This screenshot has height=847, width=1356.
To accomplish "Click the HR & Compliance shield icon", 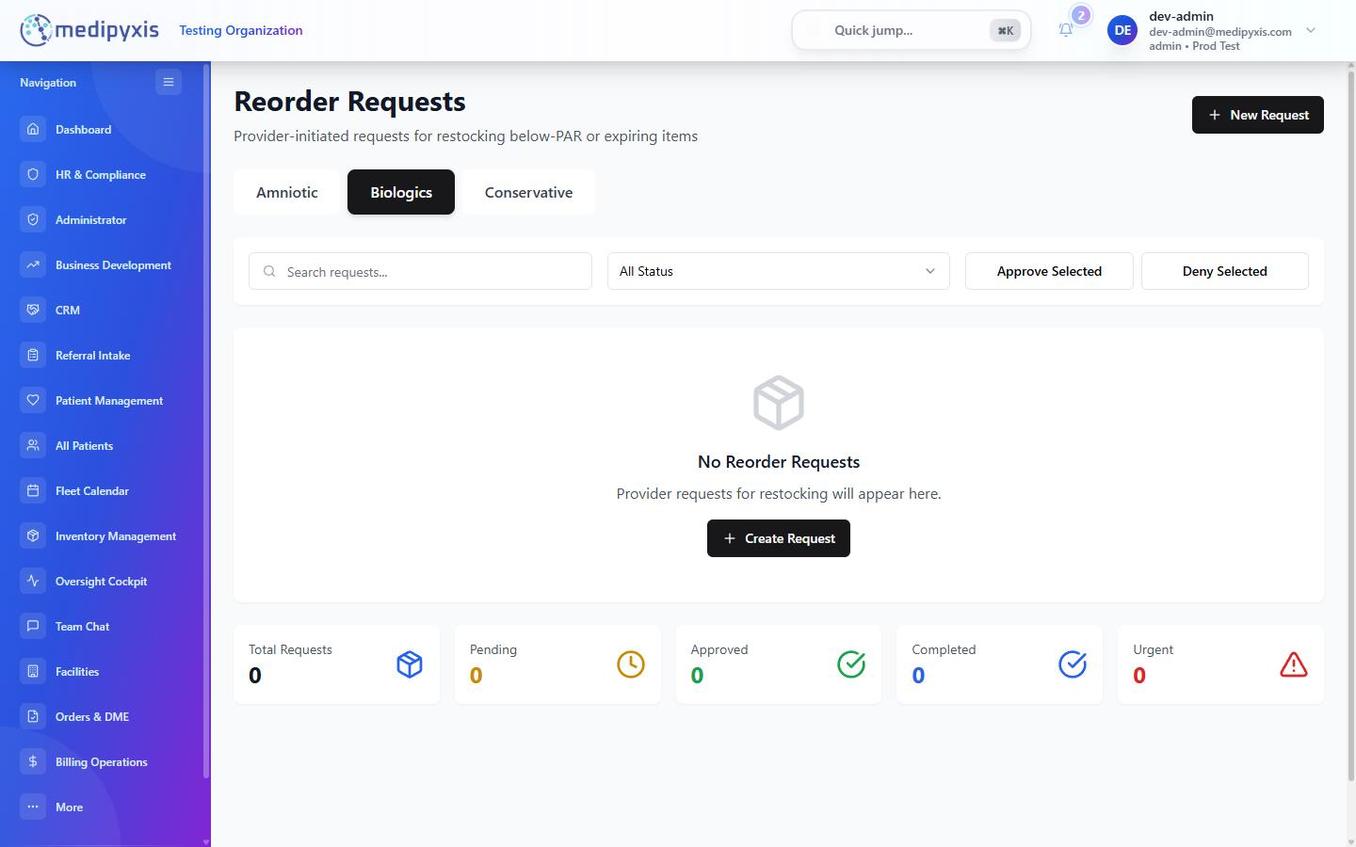I will pos(33,174).
